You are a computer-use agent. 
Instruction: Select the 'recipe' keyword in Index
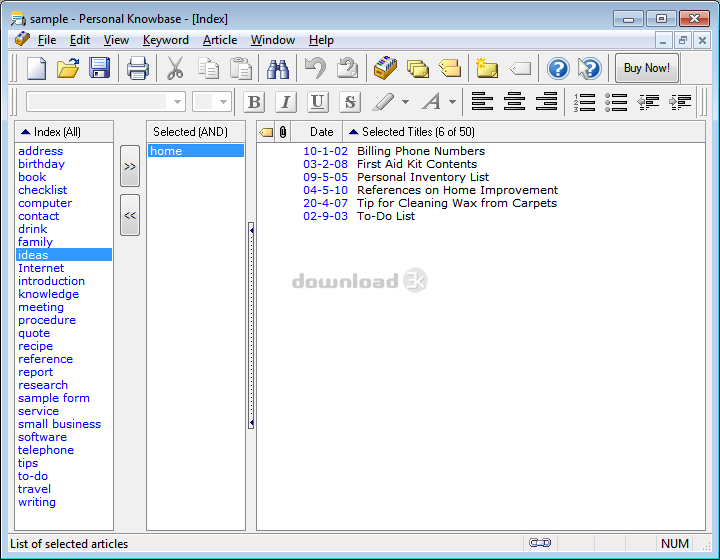36,346
